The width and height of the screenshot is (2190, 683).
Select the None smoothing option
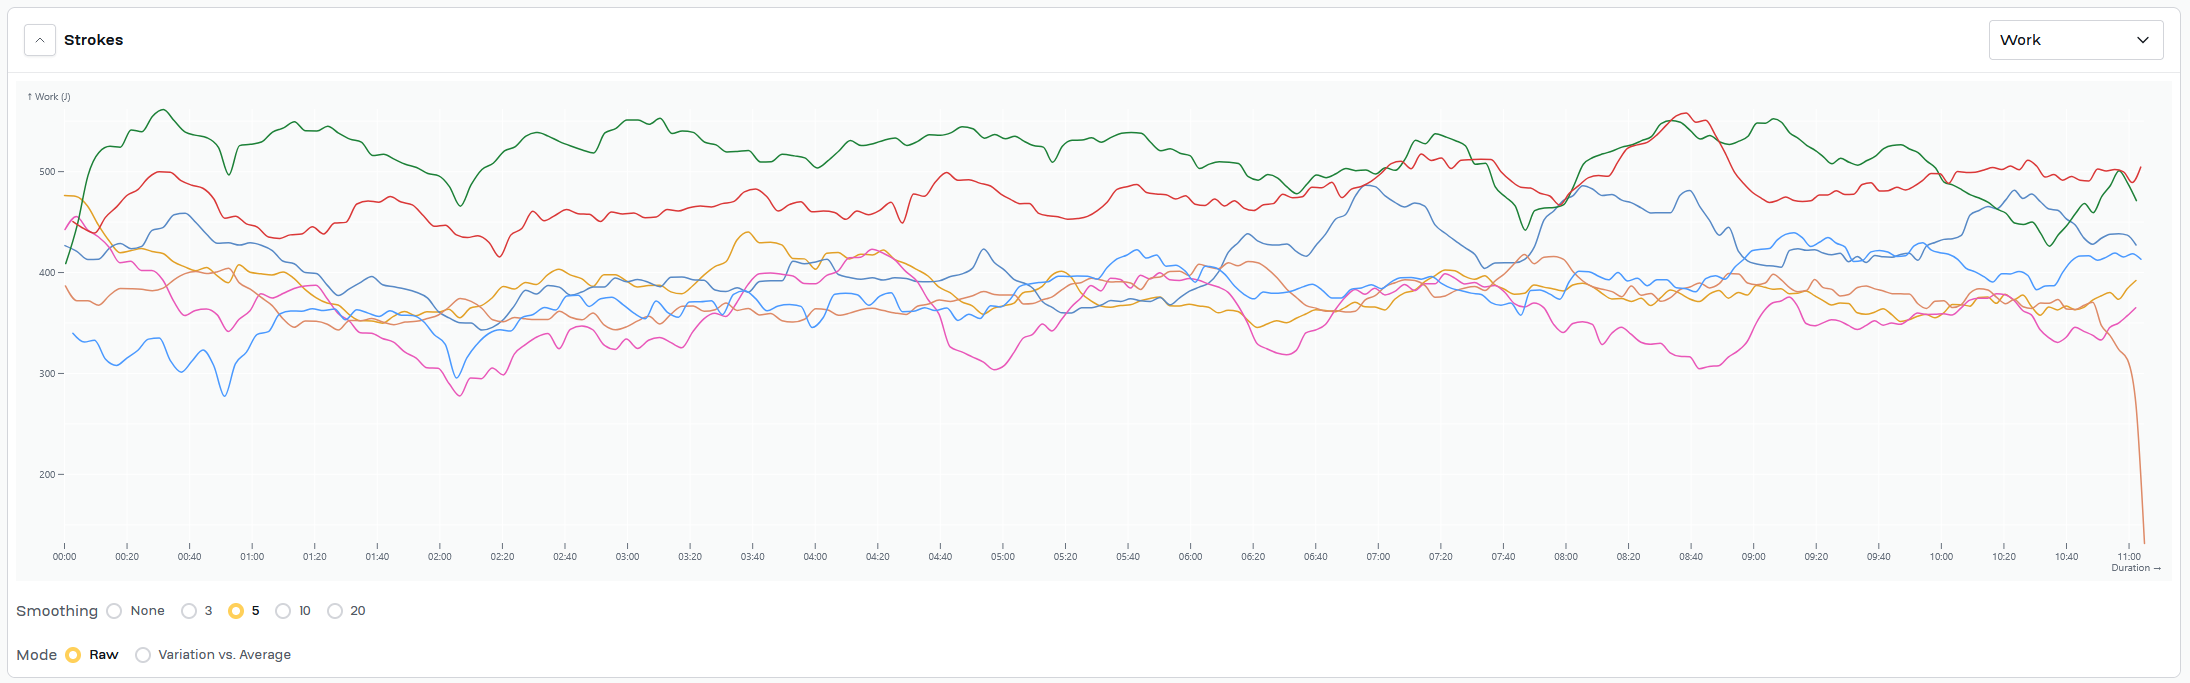pyautogui.click(x=114, y=611)
